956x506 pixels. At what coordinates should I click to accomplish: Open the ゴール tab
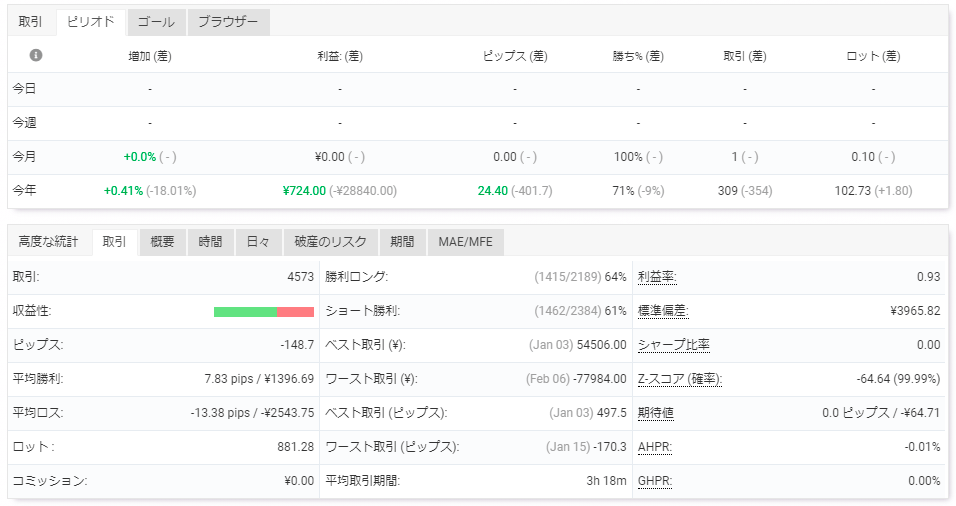tap(156, 22)
